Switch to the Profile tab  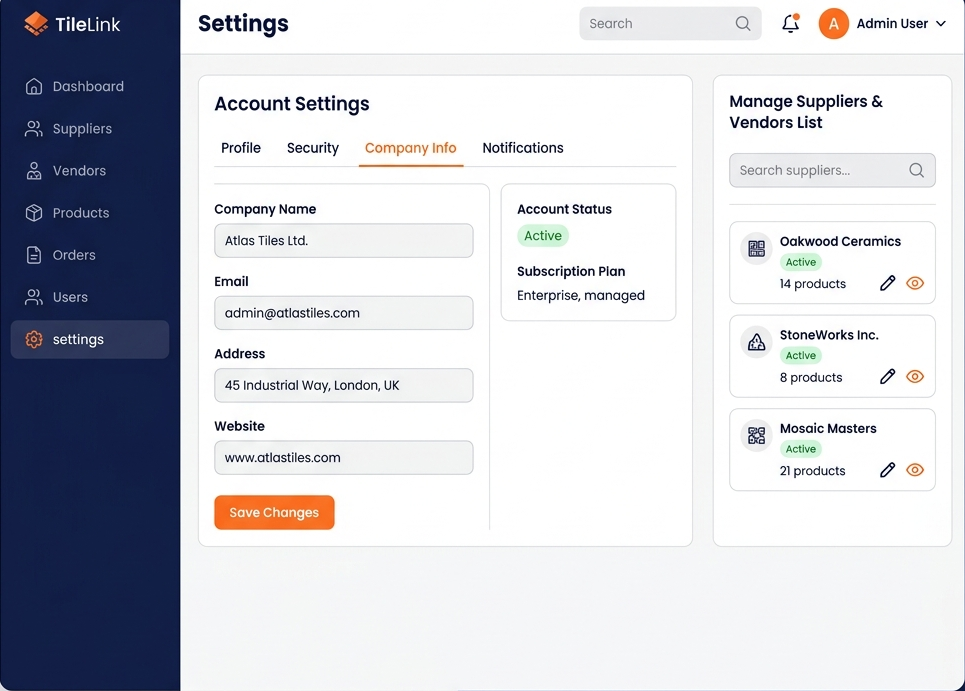[x=241, y=148]
